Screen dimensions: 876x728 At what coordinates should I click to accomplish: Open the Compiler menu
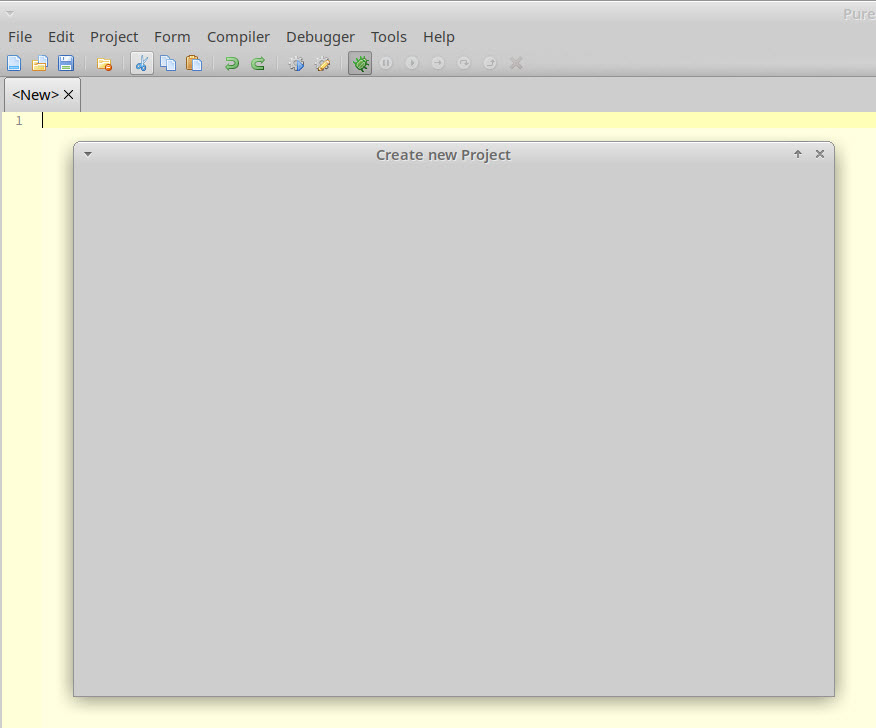(238, 37)
